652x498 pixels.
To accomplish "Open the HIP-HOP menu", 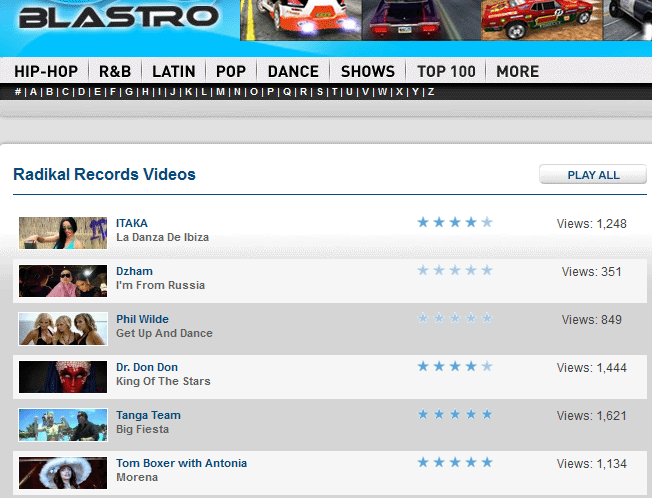I will (46, 71).
